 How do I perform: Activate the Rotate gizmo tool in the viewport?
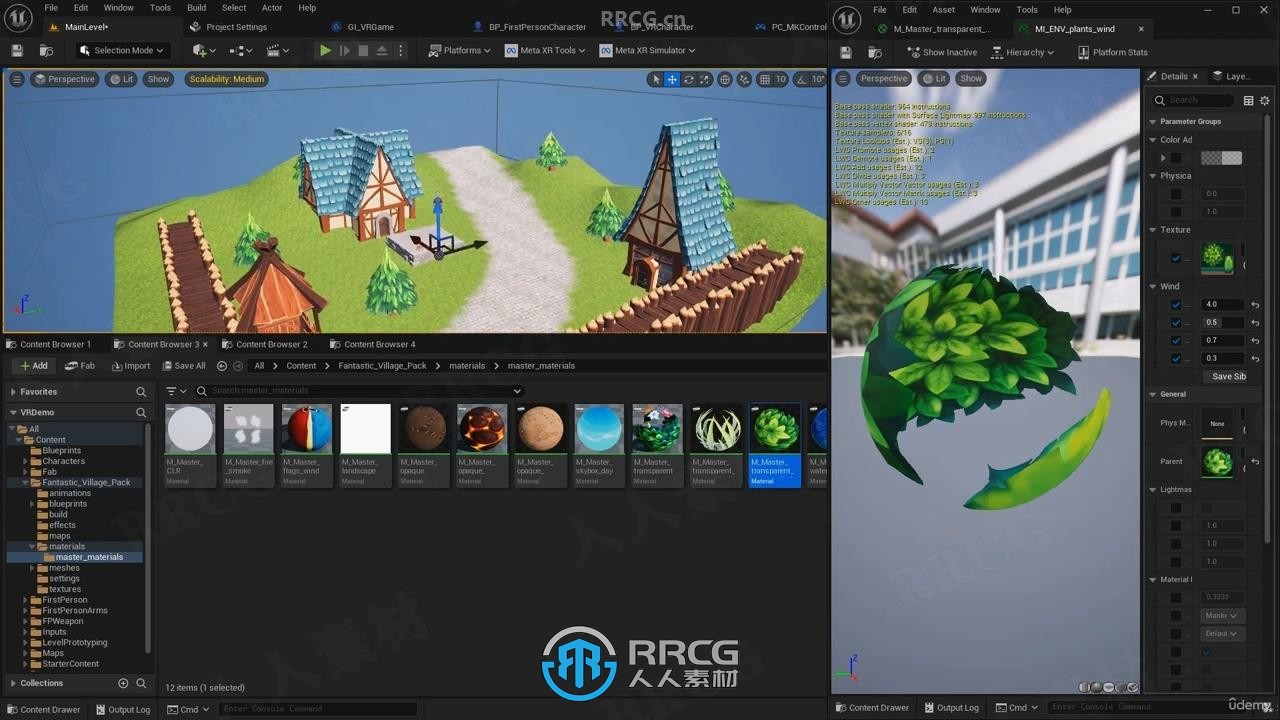click(x=689, y=79)
